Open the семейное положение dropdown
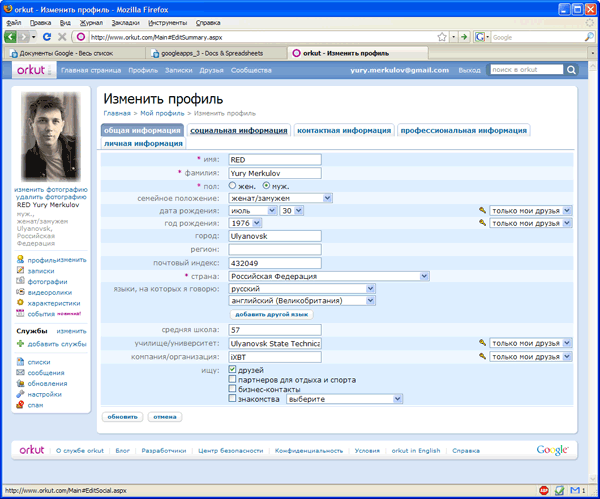This screenshot has height=499, width=600. click(280, 198)
